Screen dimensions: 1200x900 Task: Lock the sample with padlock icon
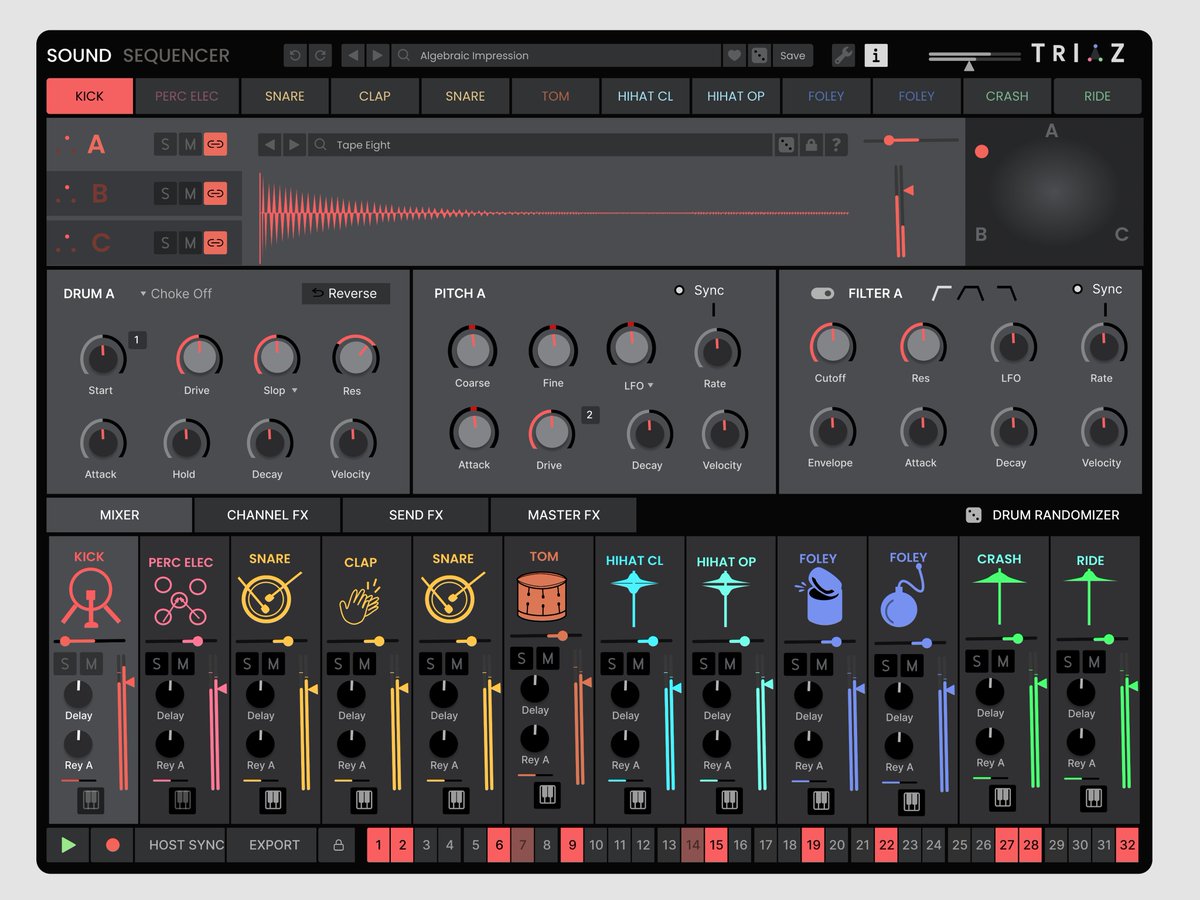(x=811, y=145)
